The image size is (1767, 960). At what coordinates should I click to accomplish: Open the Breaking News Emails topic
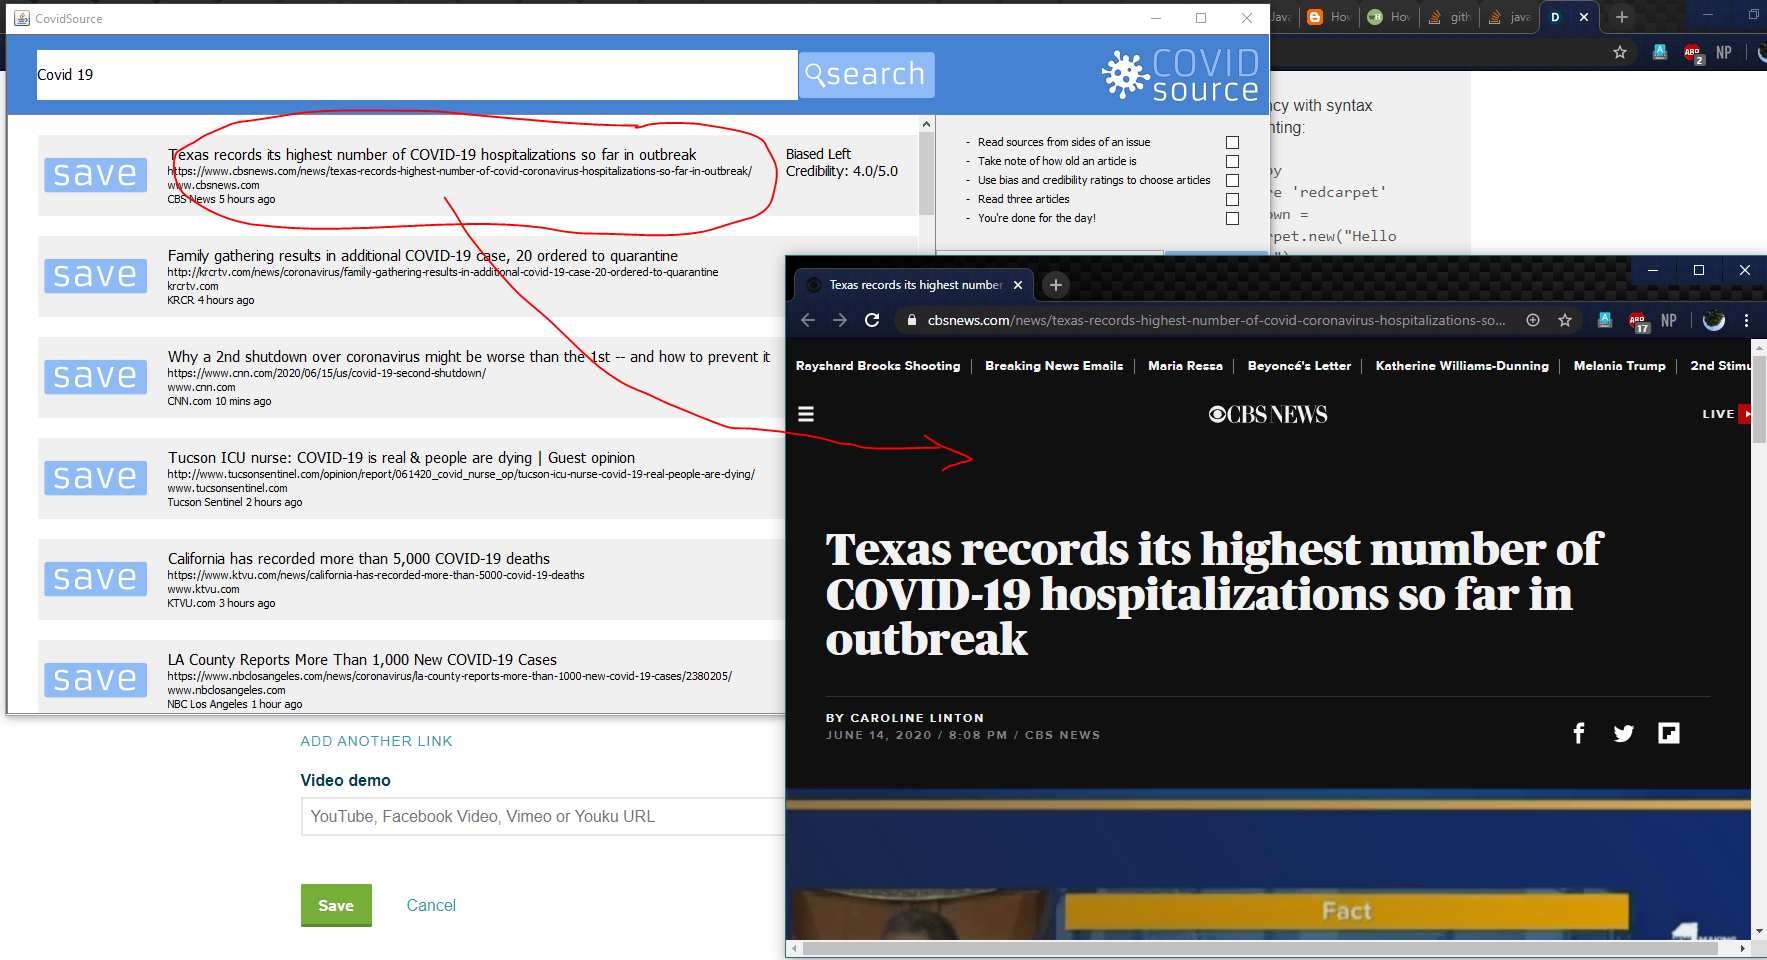click(1054, 366)
